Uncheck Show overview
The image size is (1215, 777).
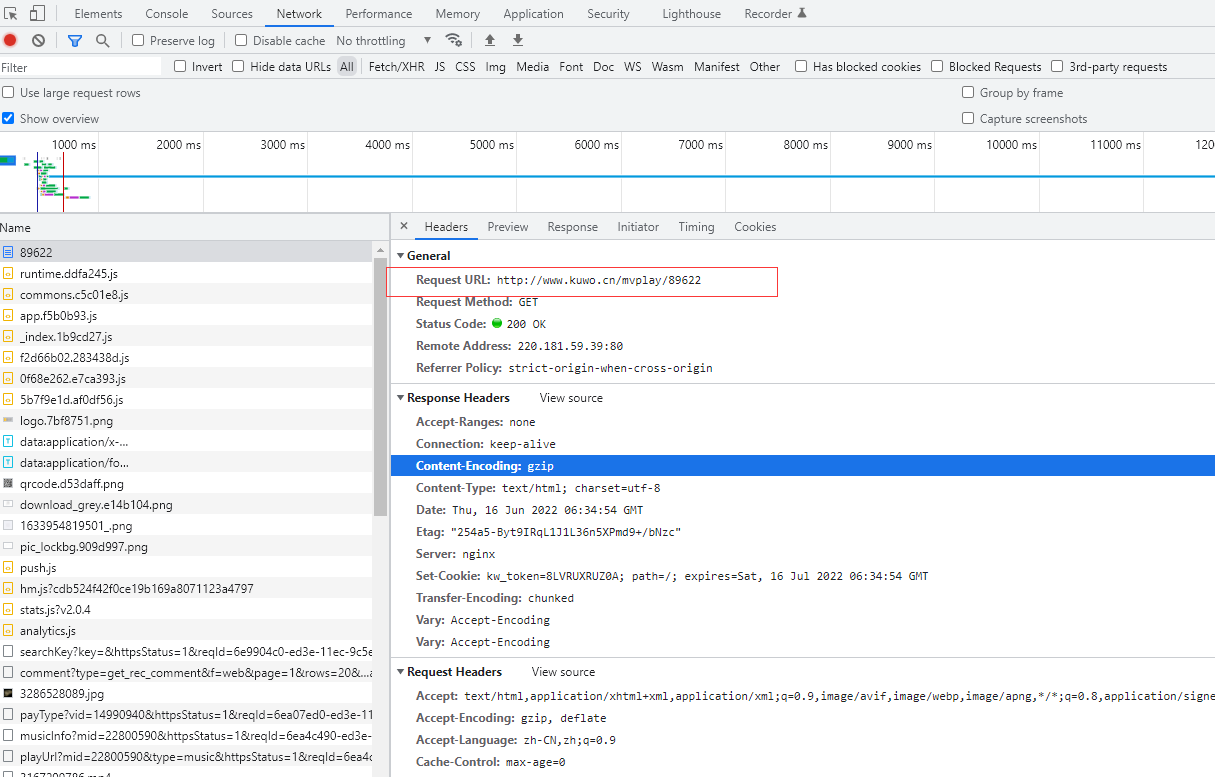[8, 118]
